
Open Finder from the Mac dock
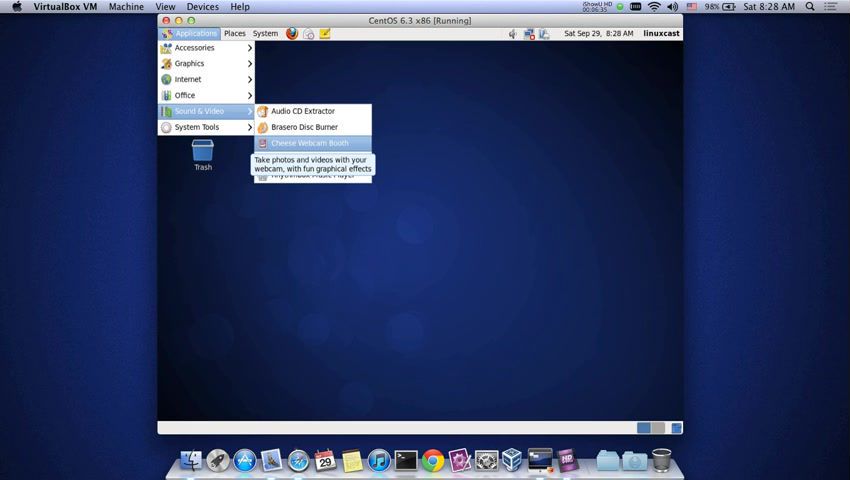coord(191,460)
